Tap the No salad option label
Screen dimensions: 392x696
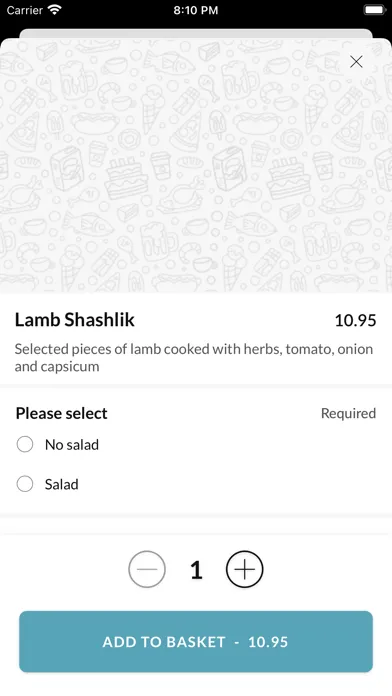[72, 444]
